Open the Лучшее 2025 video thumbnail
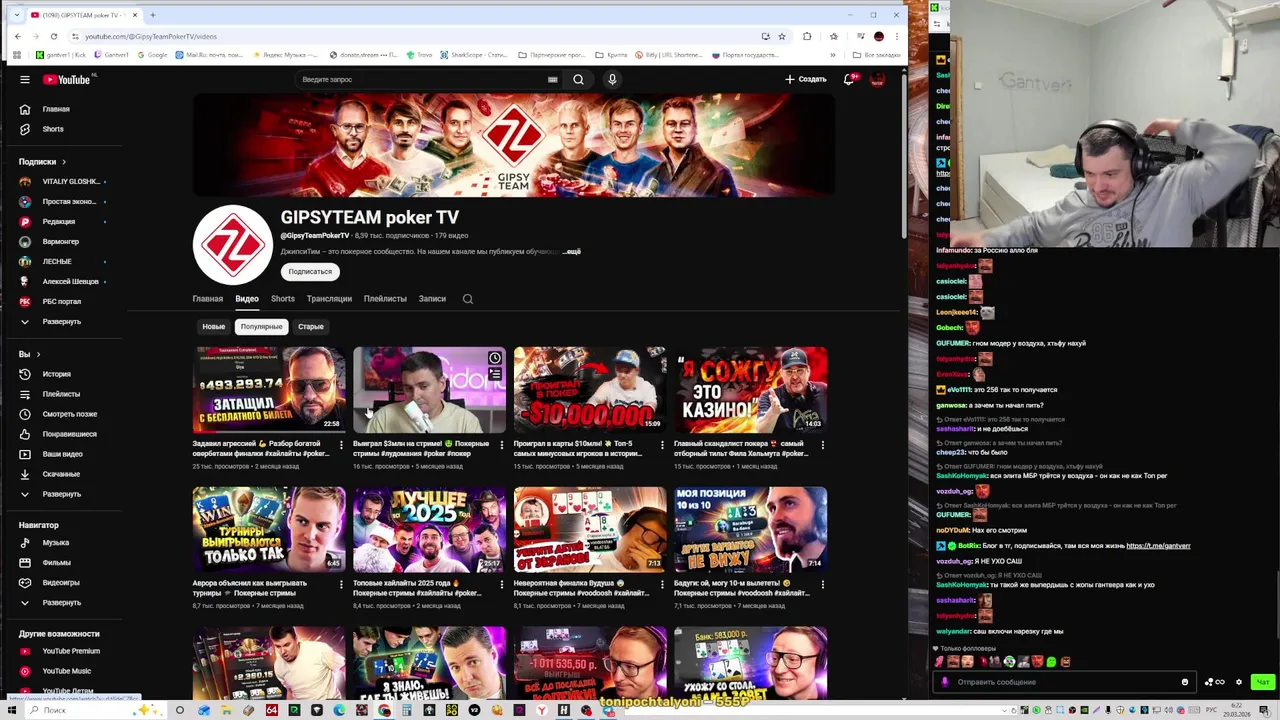Screen dimensions: 1280x720 point(429,530)
